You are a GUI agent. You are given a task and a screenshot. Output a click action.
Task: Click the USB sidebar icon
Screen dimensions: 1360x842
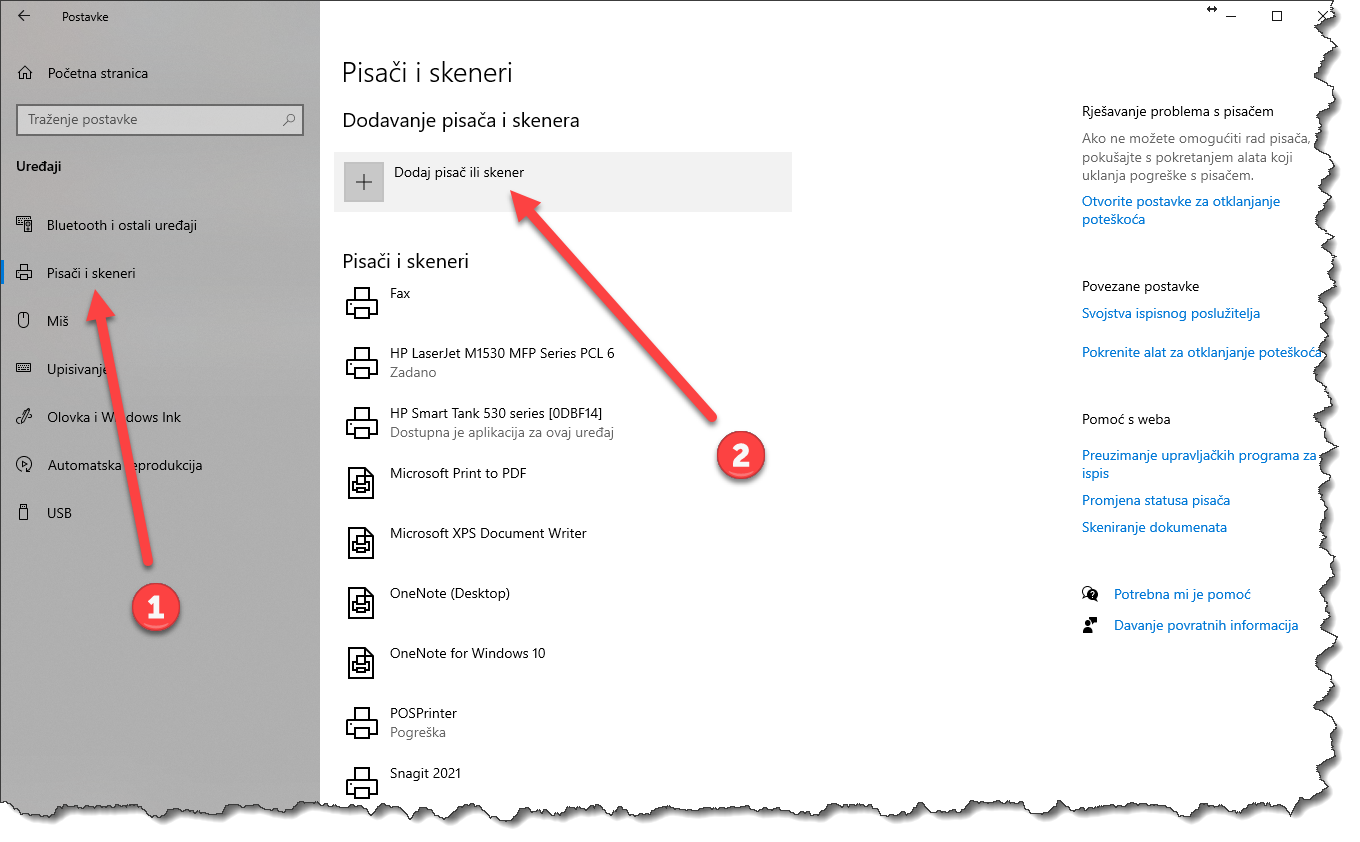click(25, 513)
